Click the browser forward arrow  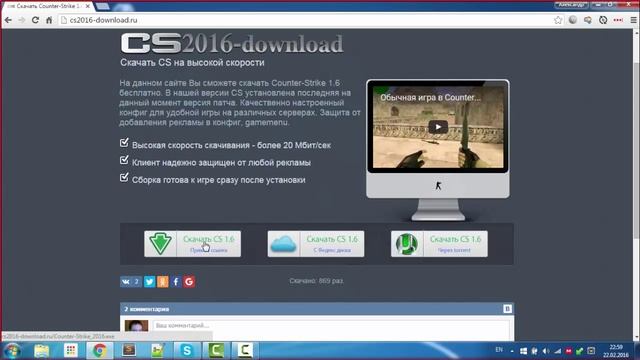(22, 20)
